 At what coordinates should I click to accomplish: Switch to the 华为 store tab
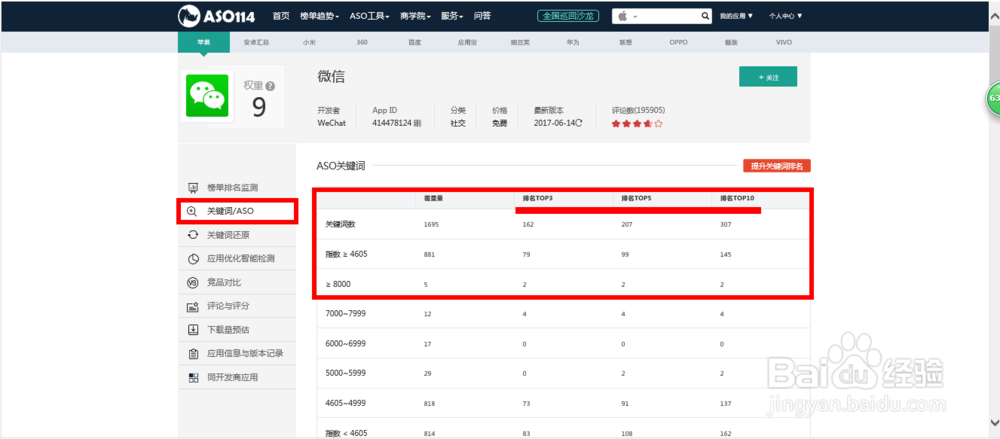(x=573, y=42)
